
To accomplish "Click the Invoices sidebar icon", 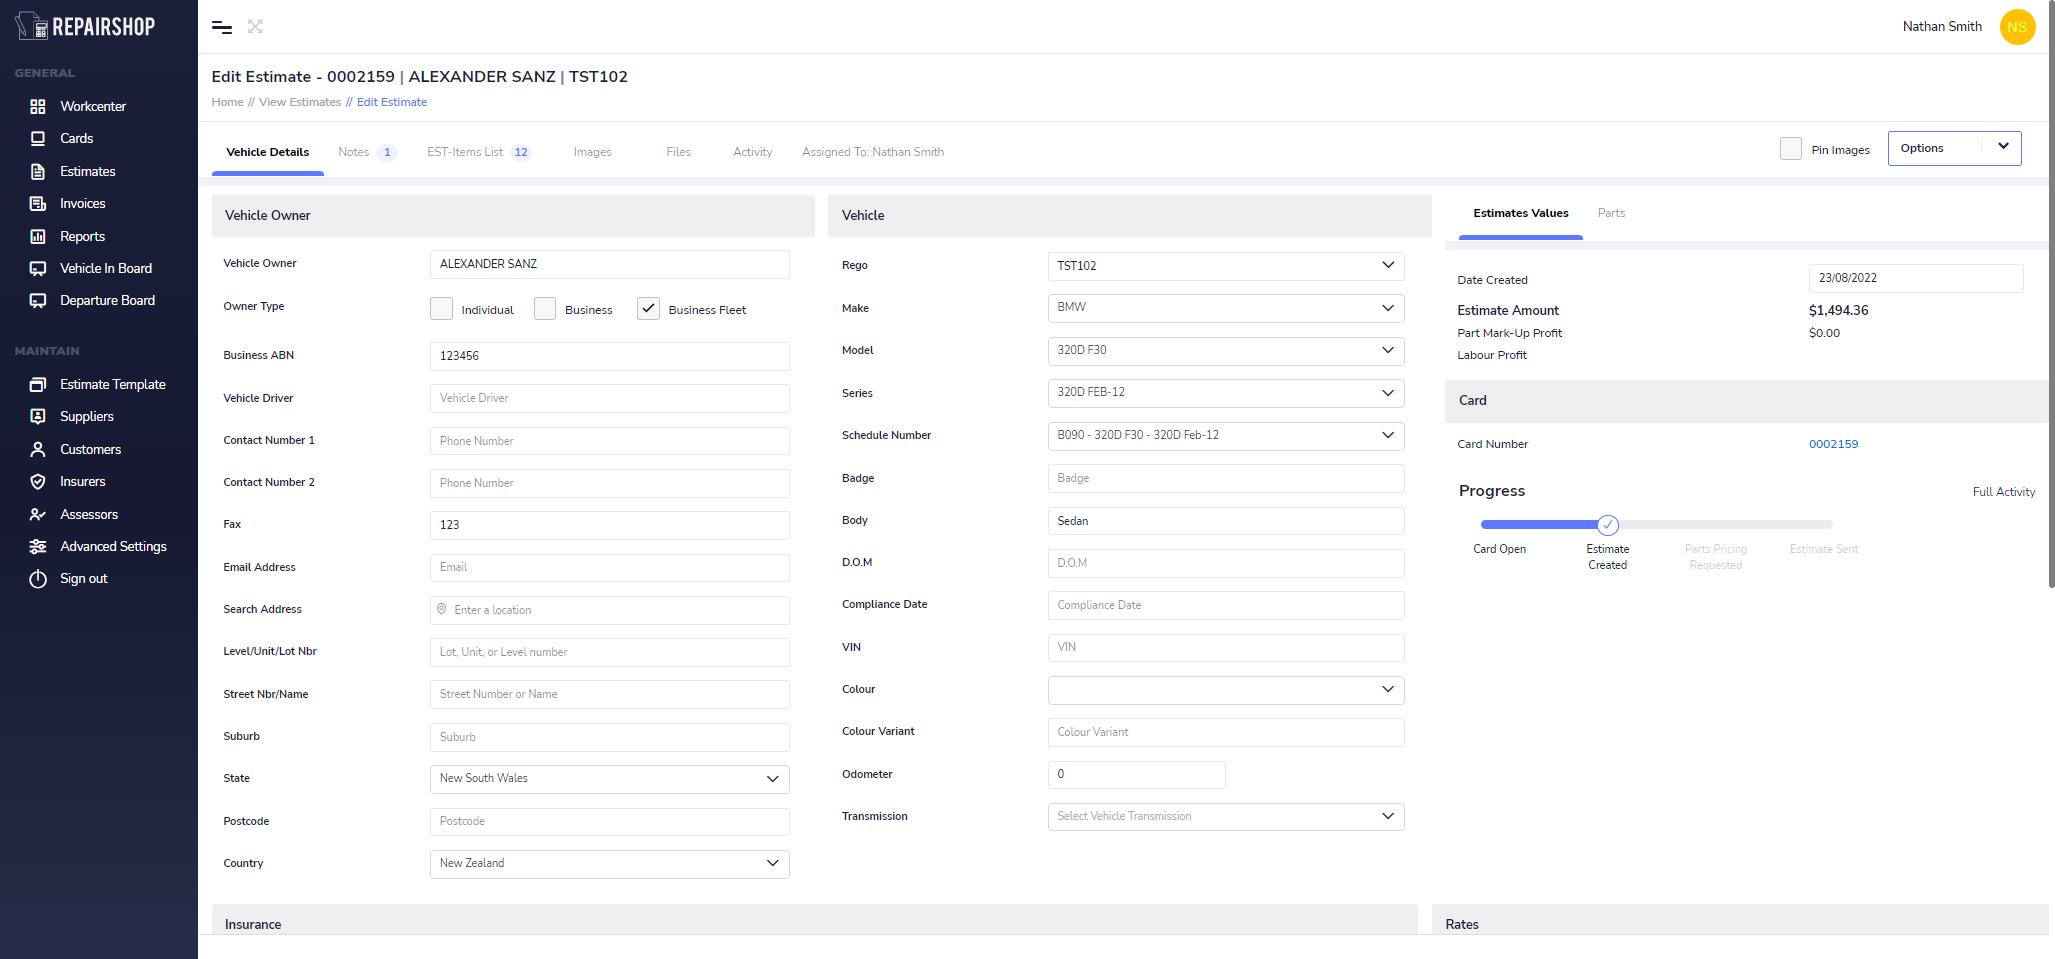I will tap(38, 203).
